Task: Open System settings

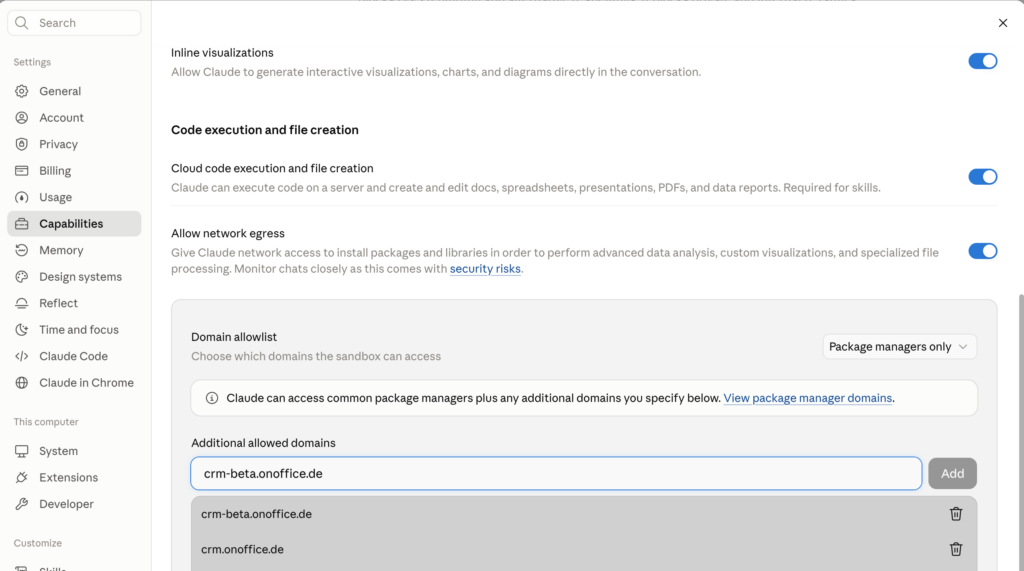Action: pyautogui.click(x=74, y=451)
